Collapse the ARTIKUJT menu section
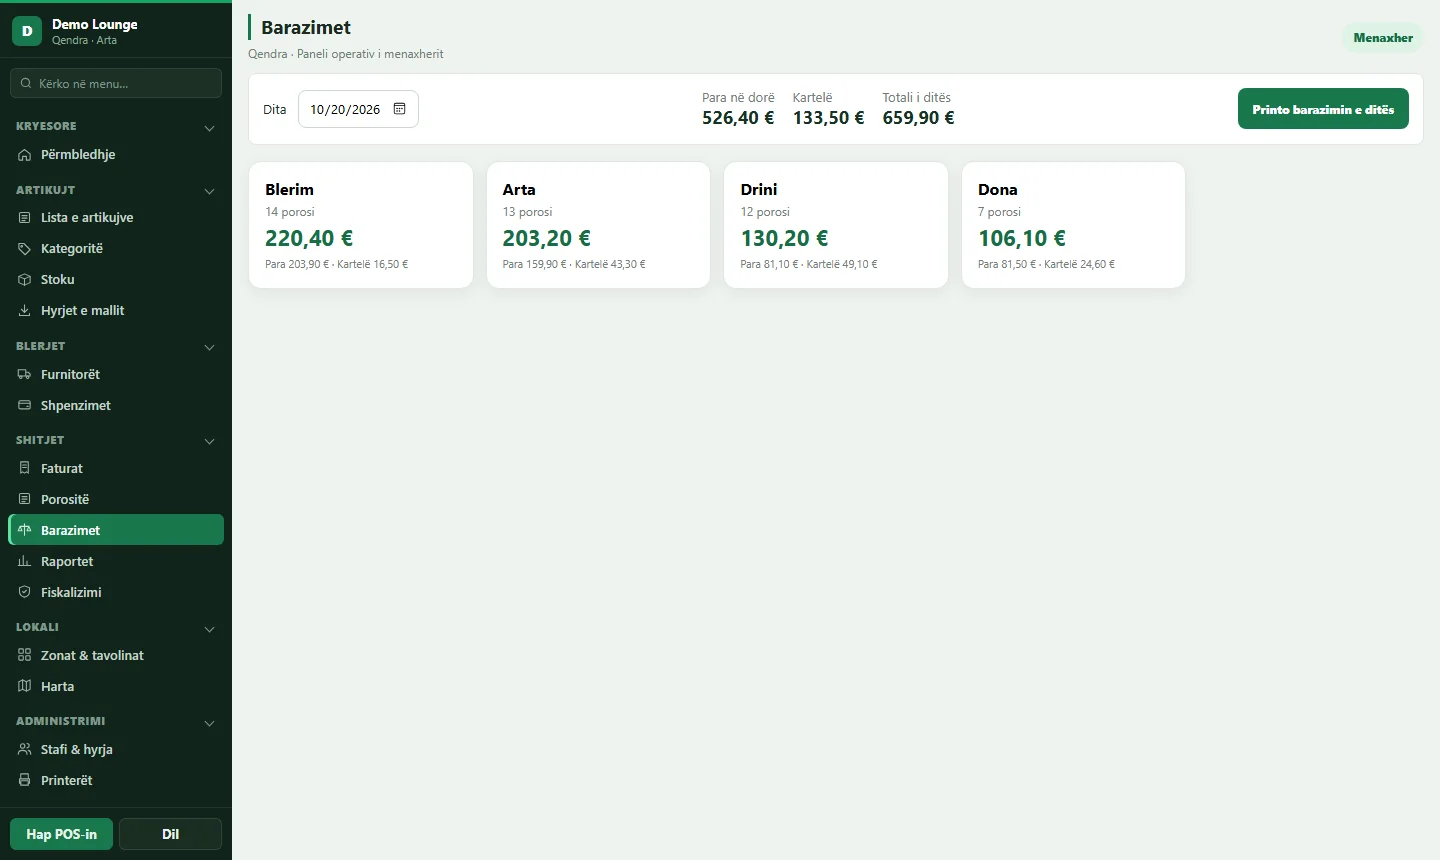Screen dimensions: 1440x860 click(209, 191)
